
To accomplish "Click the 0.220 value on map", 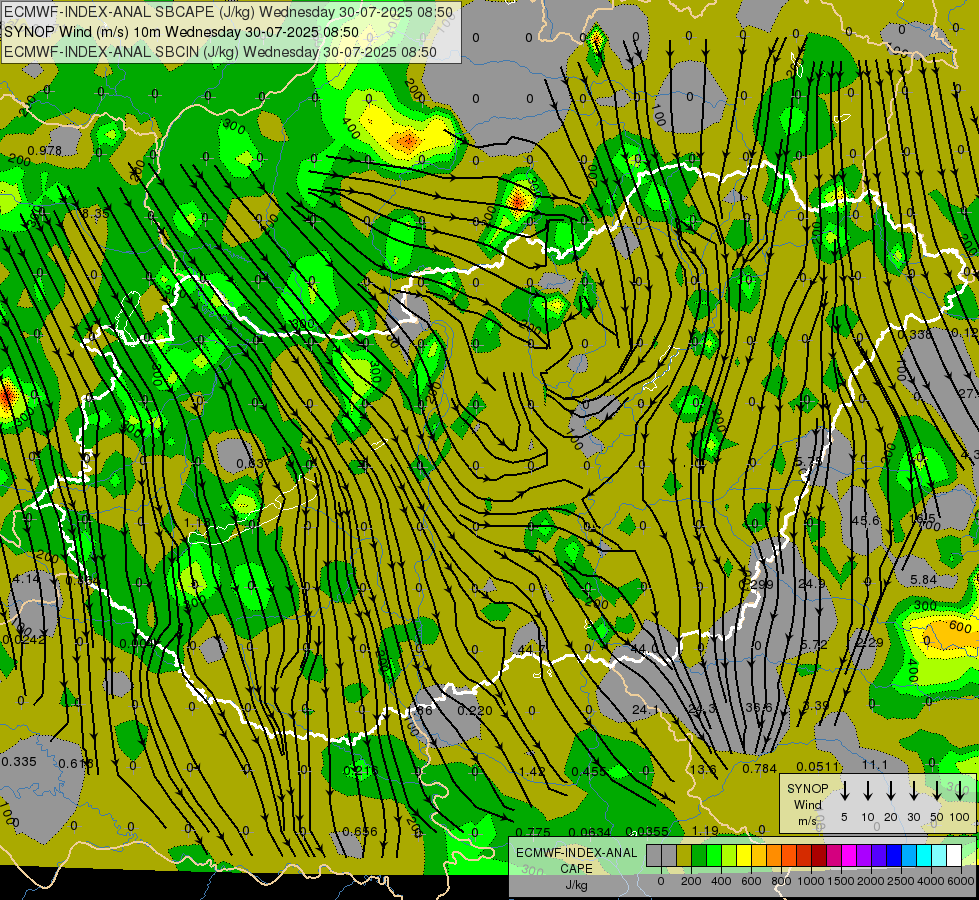I will coord(475,710).
